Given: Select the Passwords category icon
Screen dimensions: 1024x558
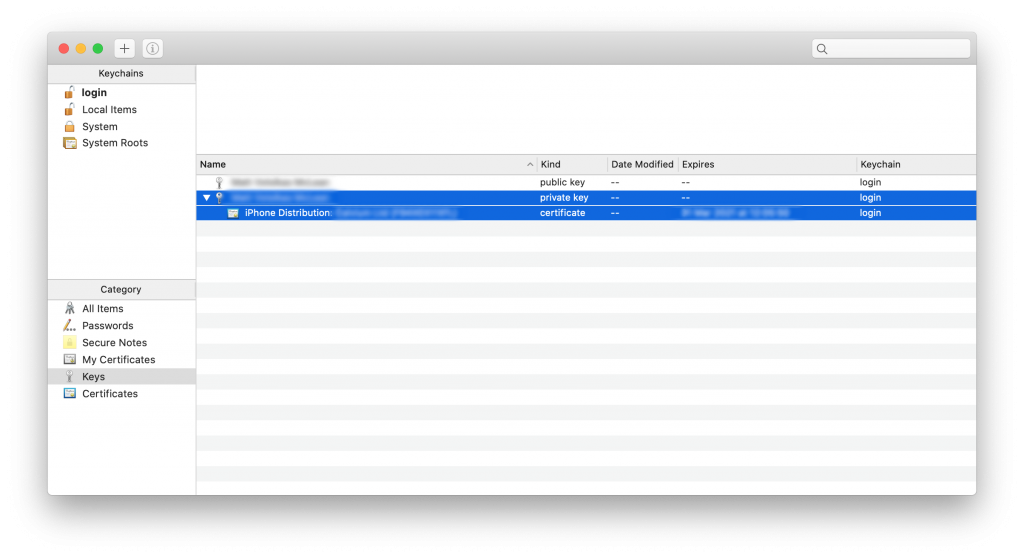Looking at the screenshot, I should coord(69,325).
